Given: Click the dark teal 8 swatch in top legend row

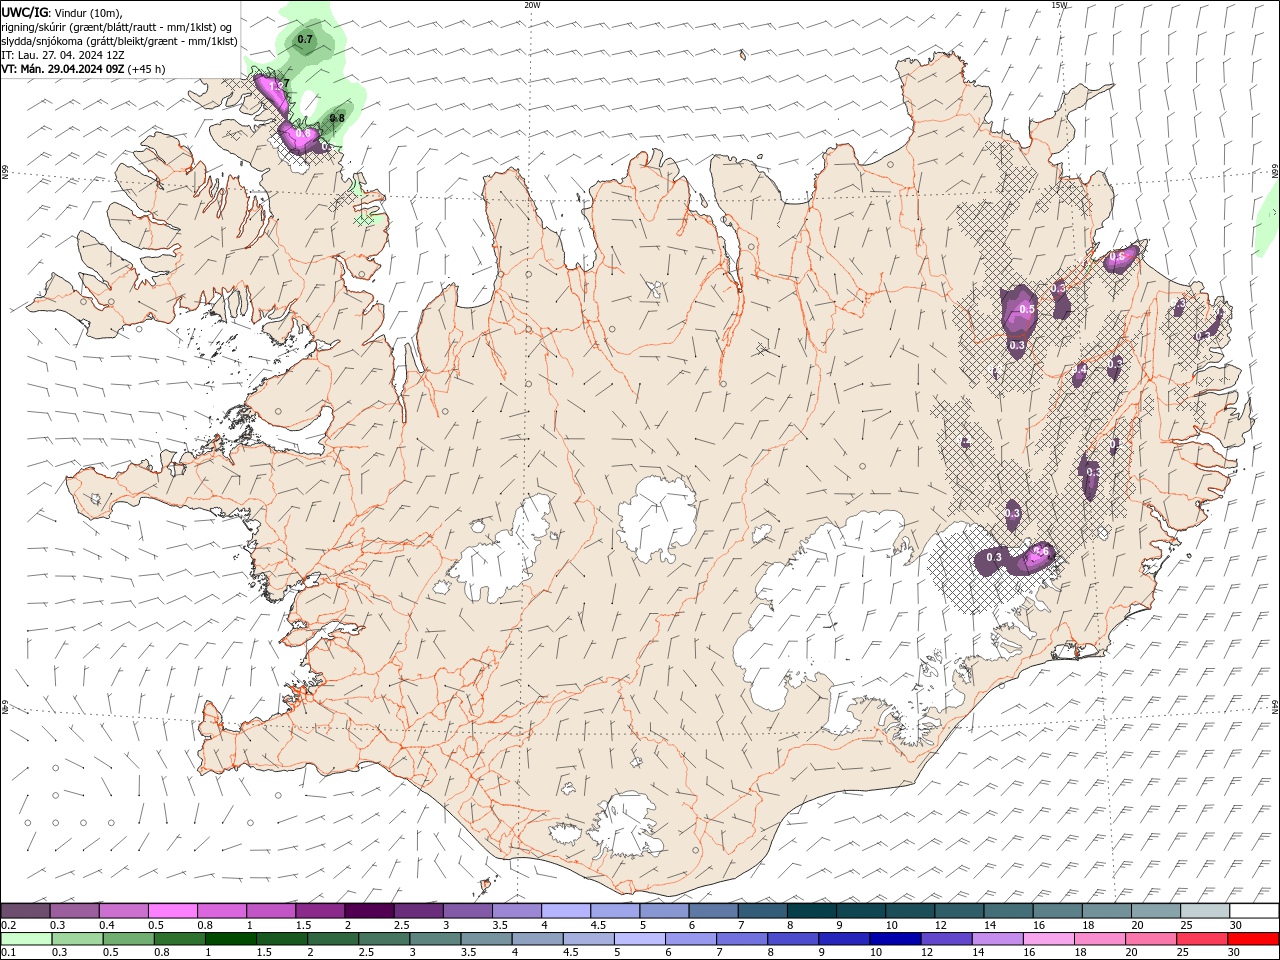Looking at the screenshot, I should point(811,911).
